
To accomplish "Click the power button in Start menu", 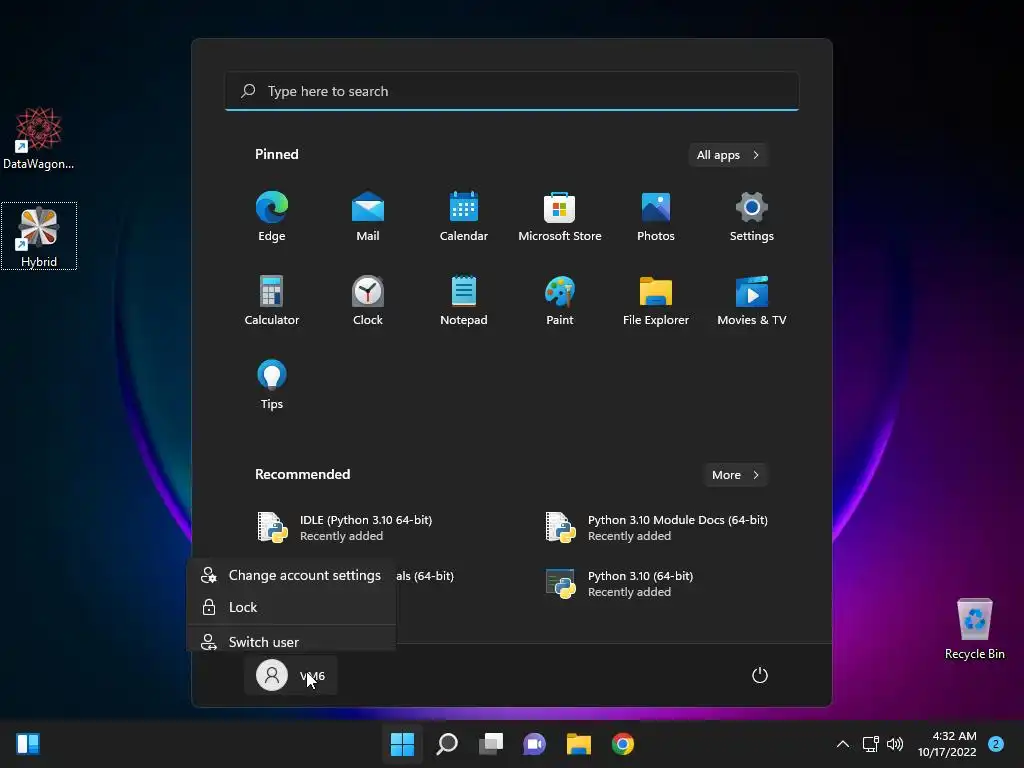I will coord(760,675).
